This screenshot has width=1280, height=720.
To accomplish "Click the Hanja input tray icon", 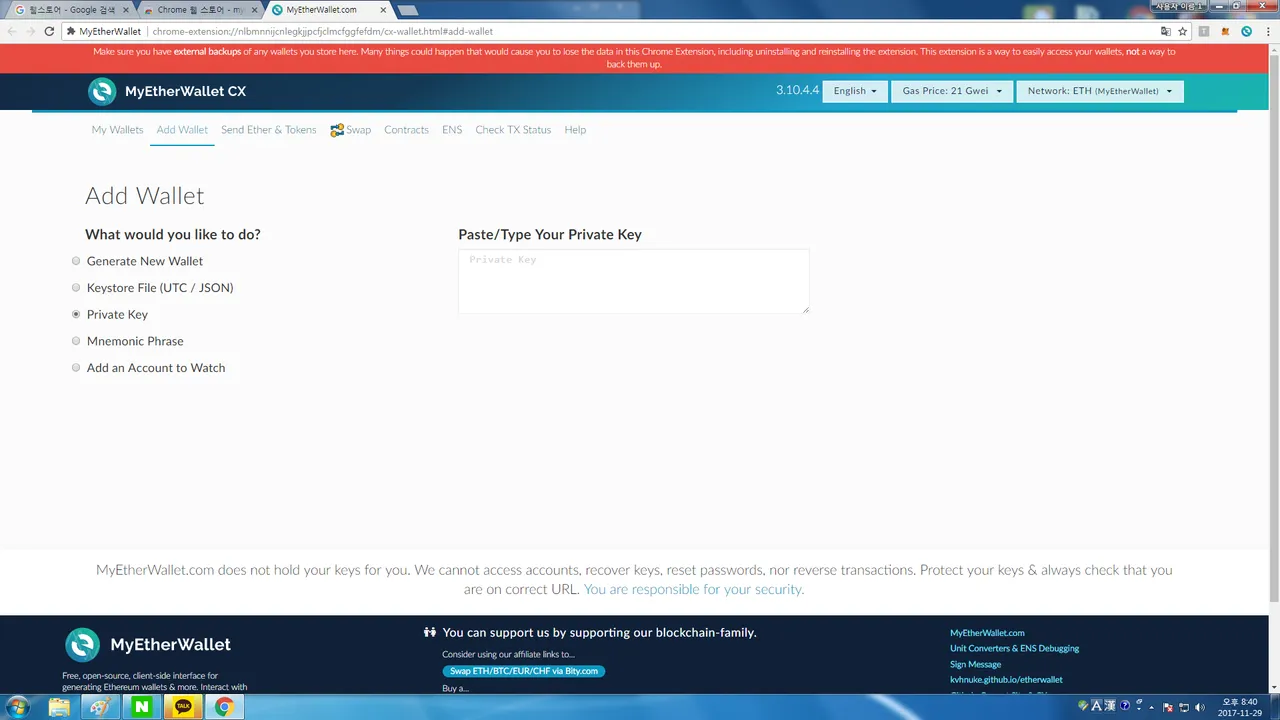I will coord(1109,706).
